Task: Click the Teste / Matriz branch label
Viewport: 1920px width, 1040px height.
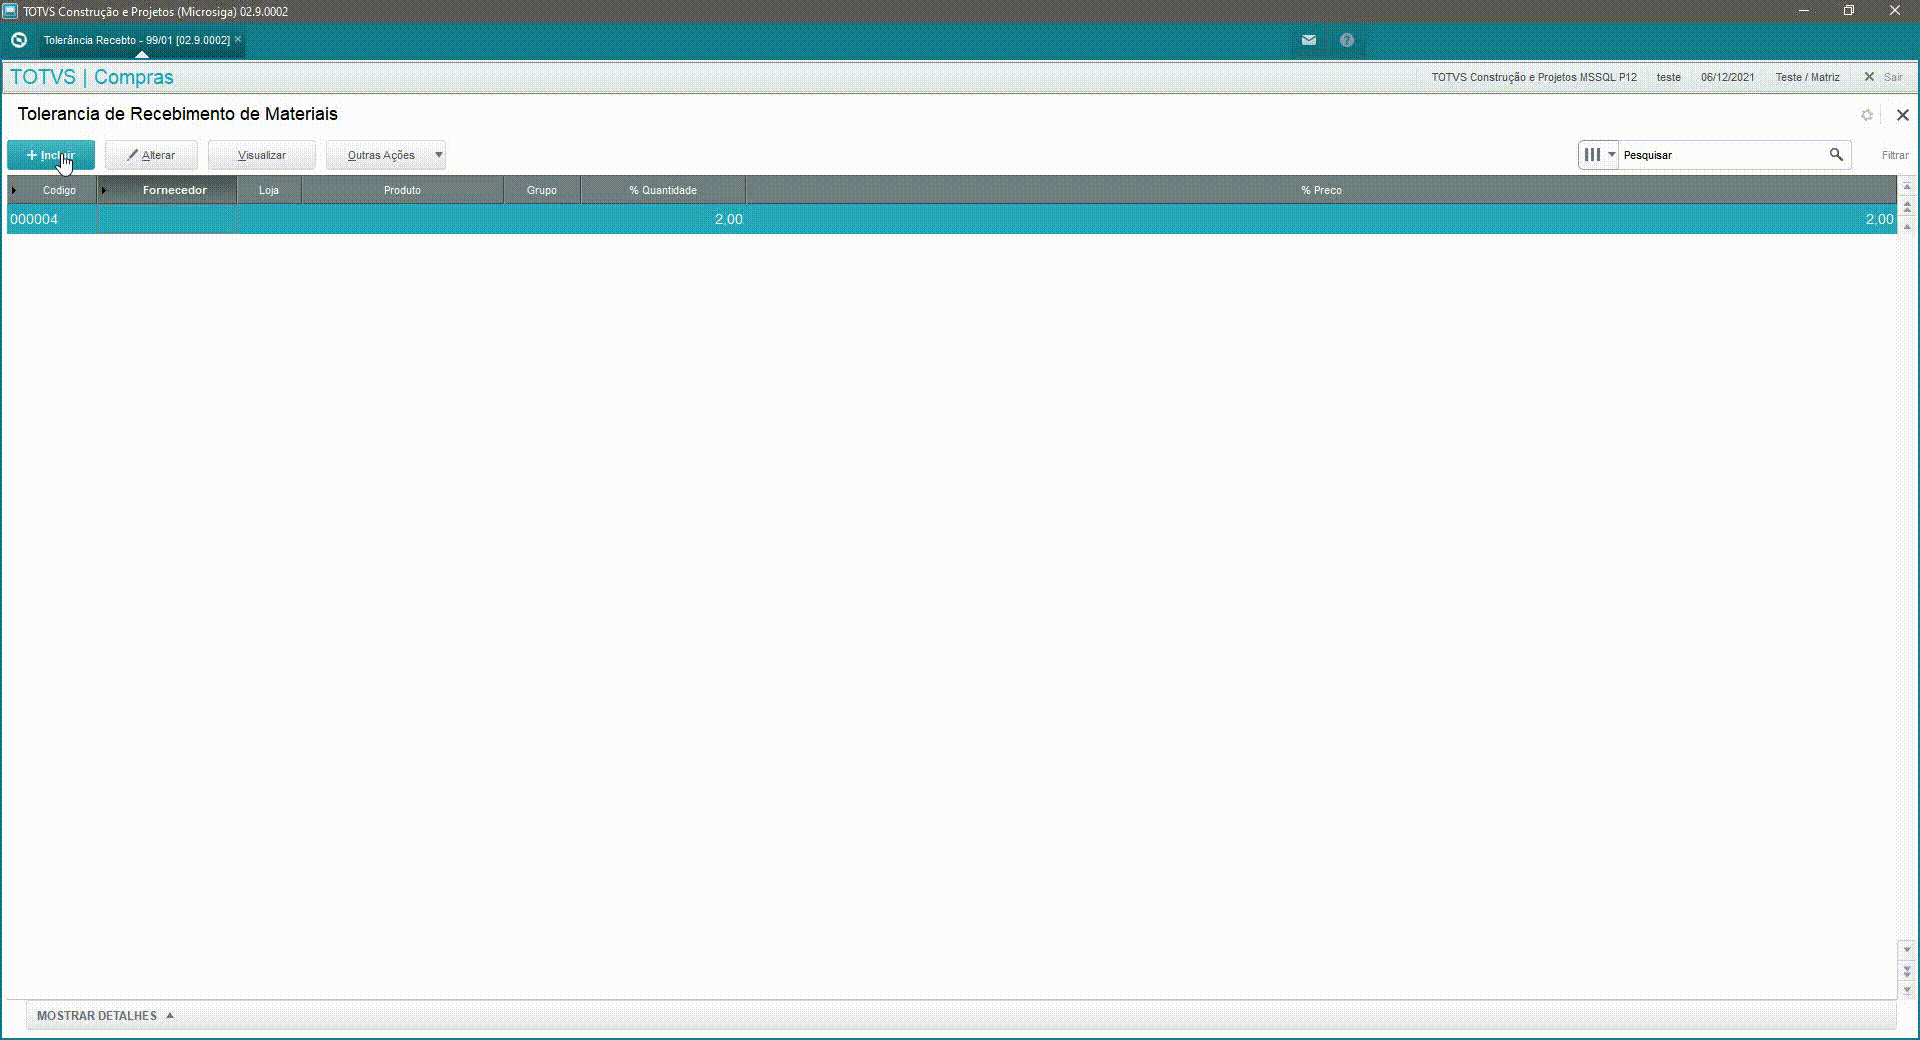Action: click(1807, 77)
